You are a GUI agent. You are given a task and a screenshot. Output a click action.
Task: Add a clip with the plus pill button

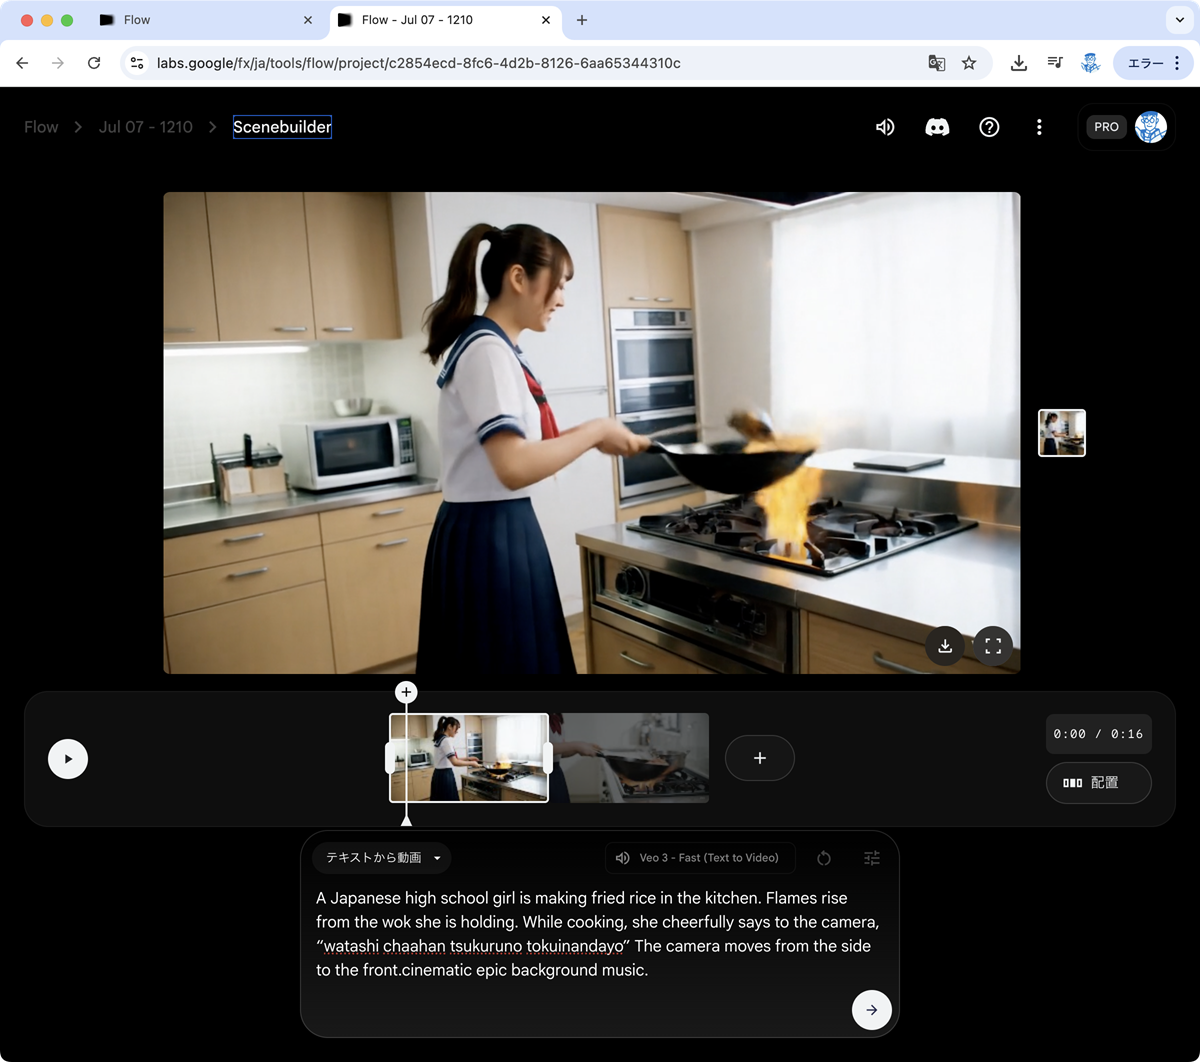[759, 758]
